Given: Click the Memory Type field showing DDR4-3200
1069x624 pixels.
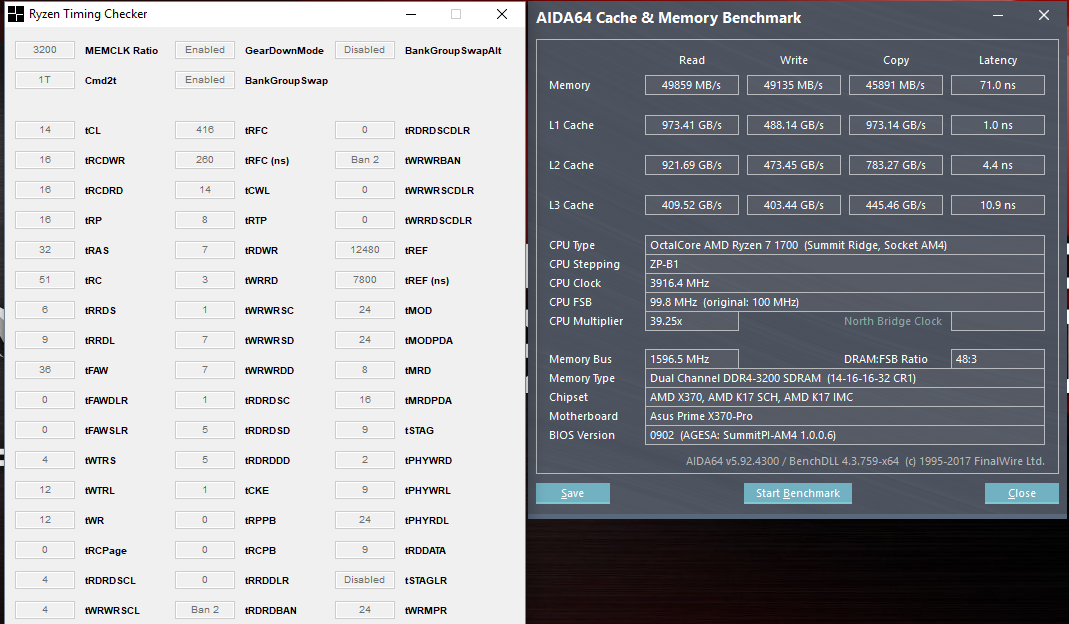Looking at the screenshot, I should [845, 378].
